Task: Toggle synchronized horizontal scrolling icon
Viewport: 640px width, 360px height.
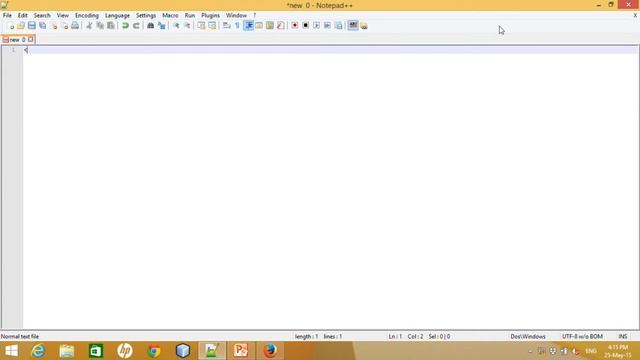Action: [x=212, y=26]
